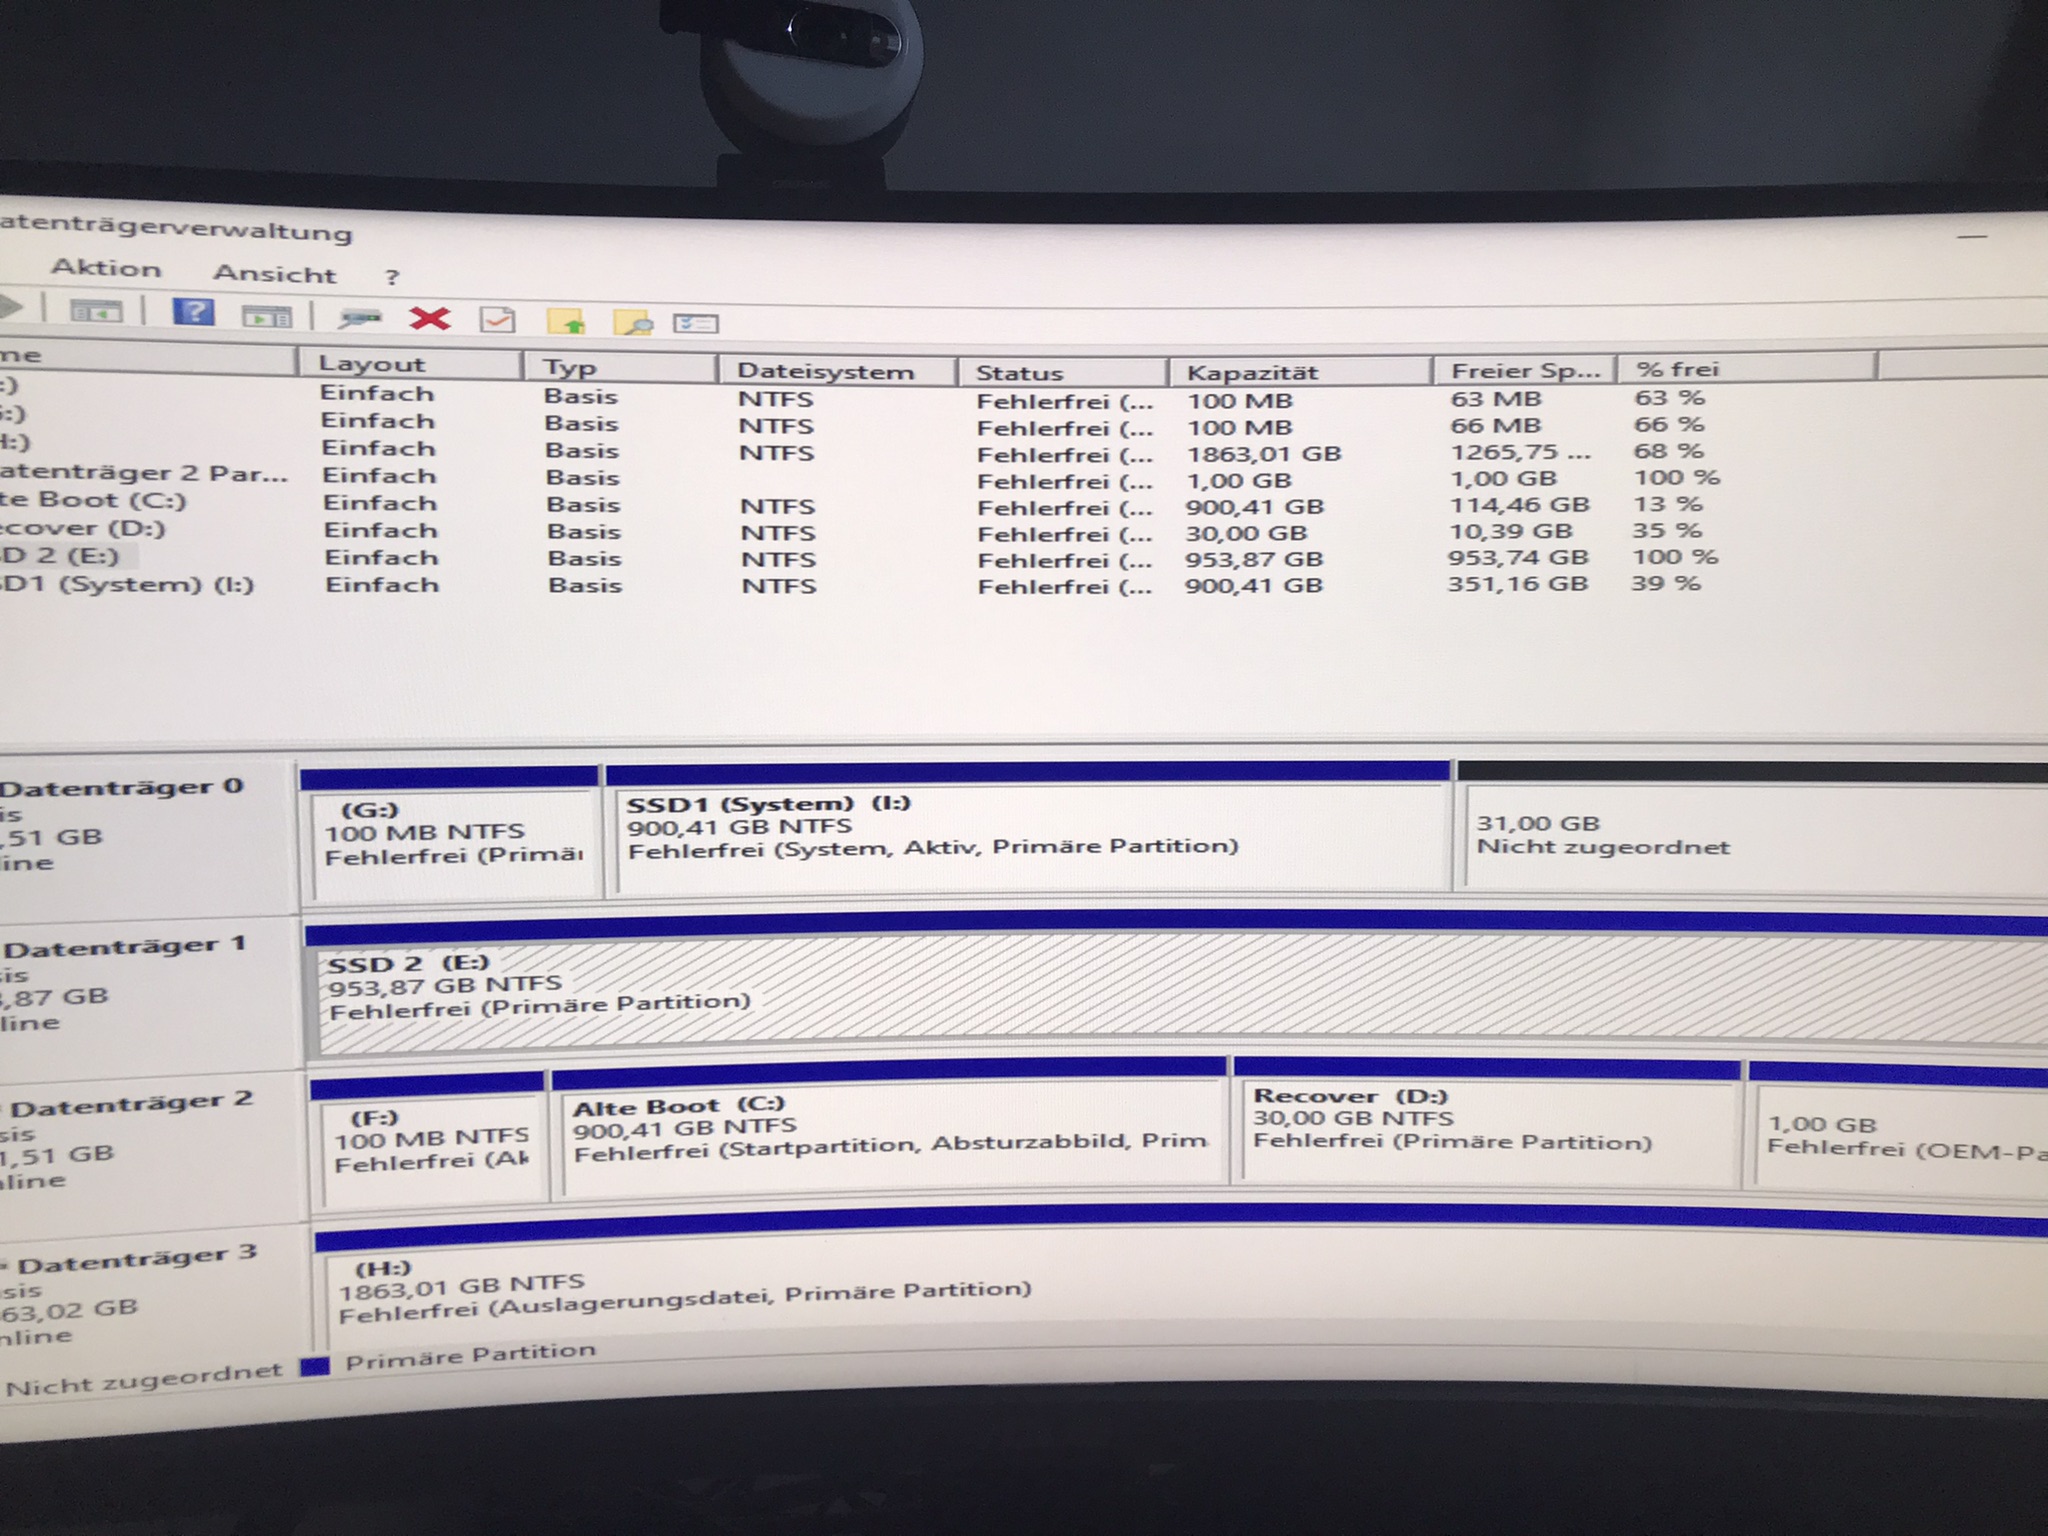Click the folder with magnifier icon

[633, 323]
